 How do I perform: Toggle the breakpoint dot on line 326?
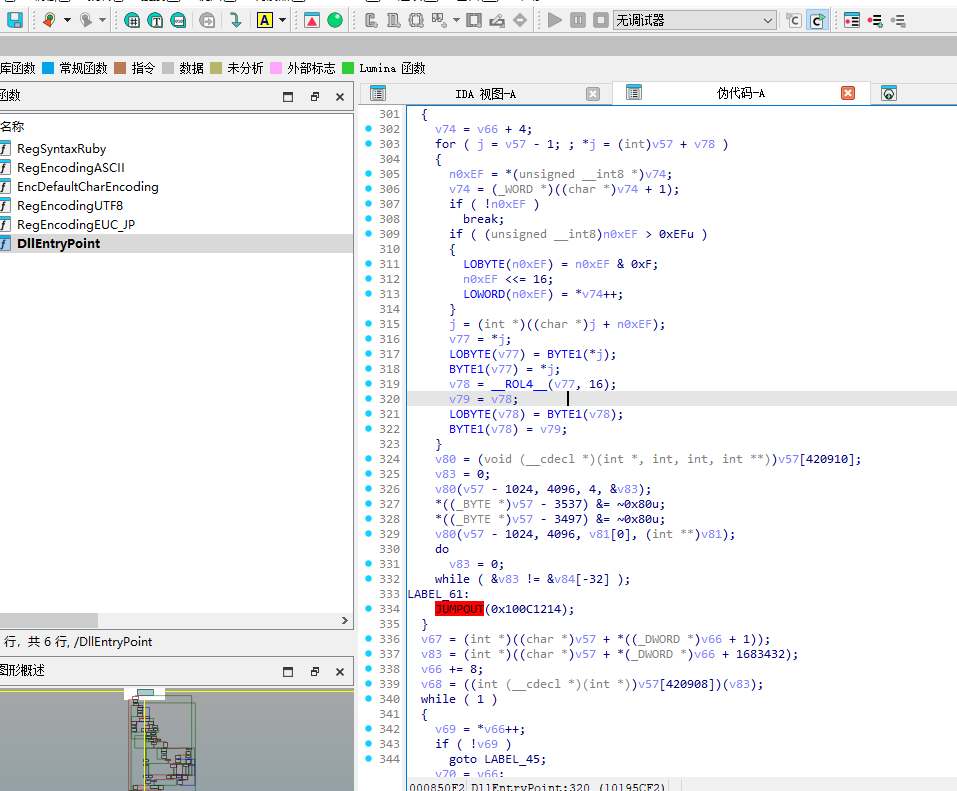[x=367, y=489]
